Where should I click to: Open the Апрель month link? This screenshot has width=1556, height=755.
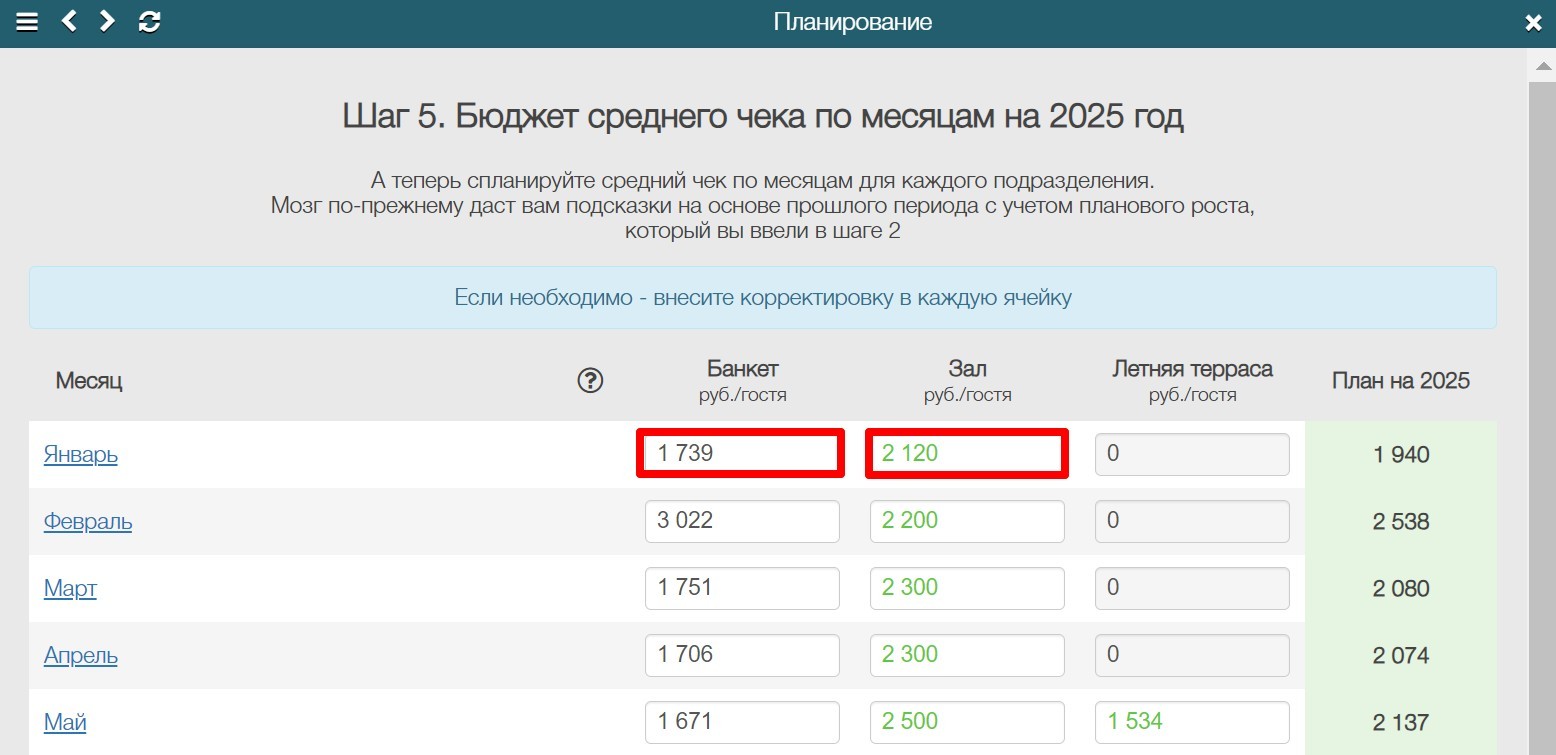tap(80, 656)
